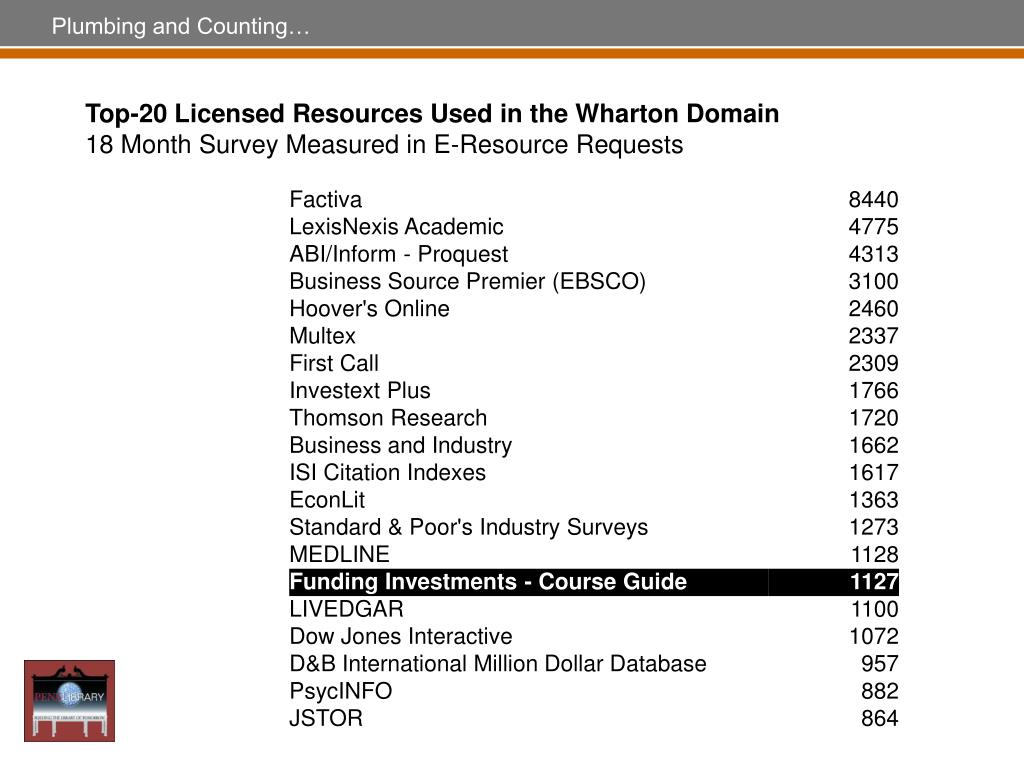Viewport: 1024px width, 768px height.
Task: Click the value 1273
Action: click(874, 528)
